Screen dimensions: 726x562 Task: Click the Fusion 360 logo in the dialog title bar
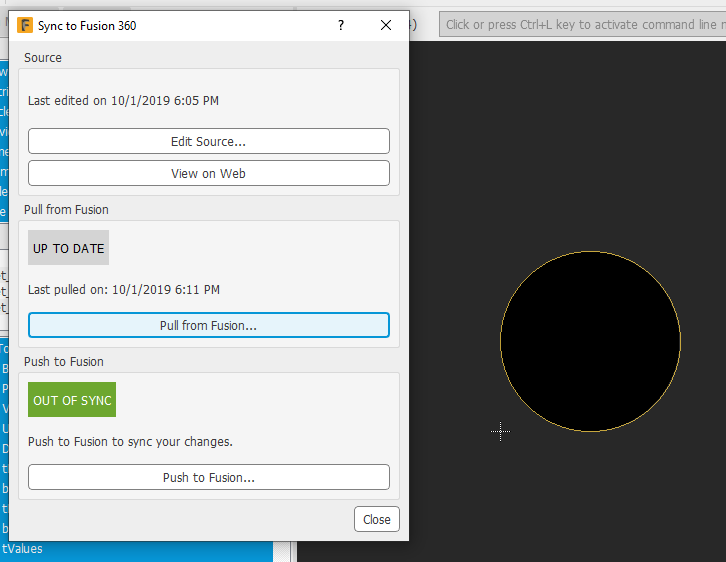pos(25,26)
